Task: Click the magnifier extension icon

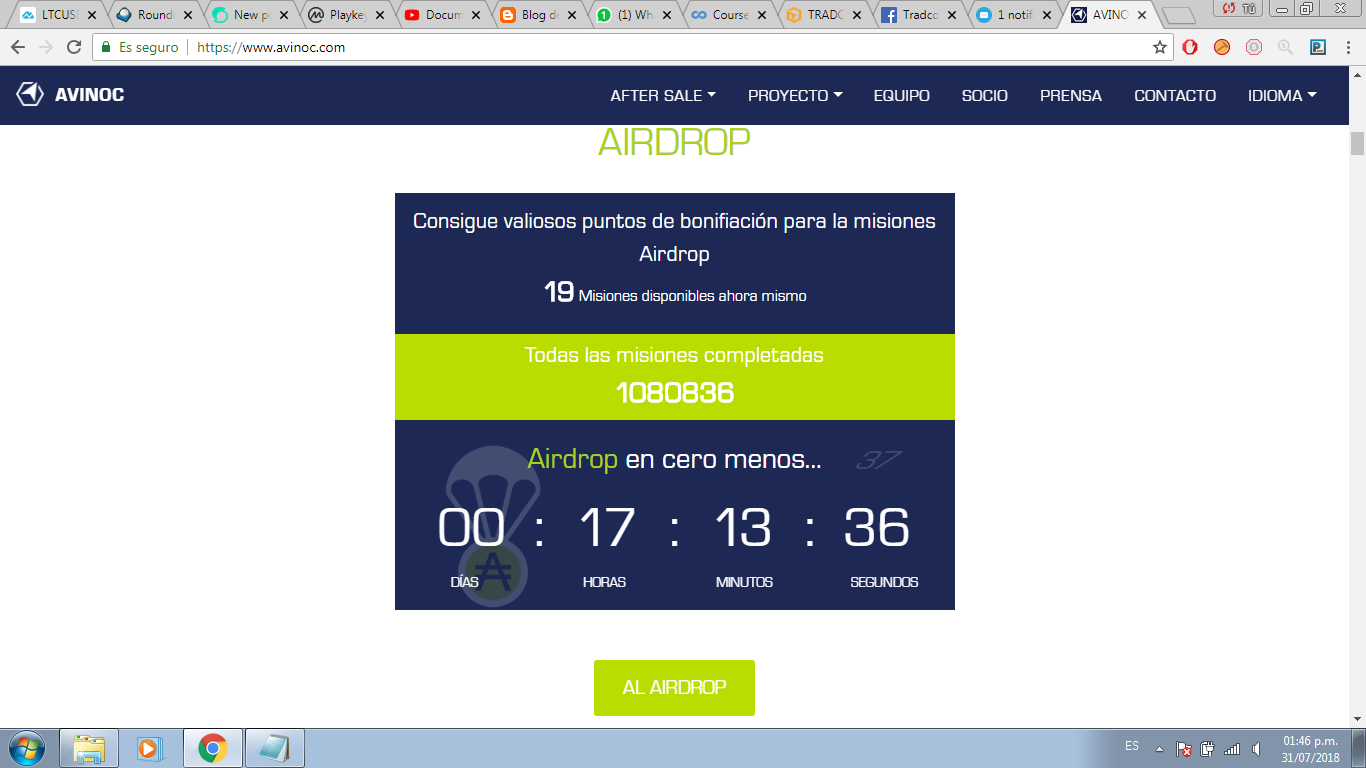Action: pos(1286,47)
